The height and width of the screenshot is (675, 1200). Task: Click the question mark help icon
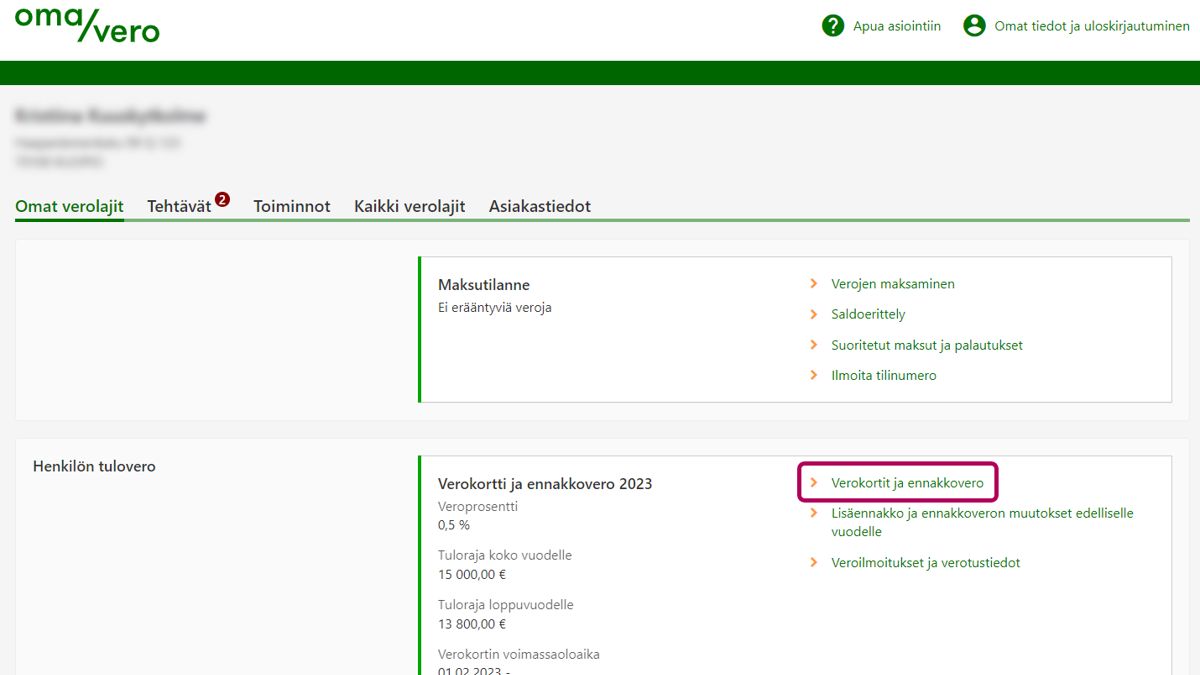click(833, 26)
